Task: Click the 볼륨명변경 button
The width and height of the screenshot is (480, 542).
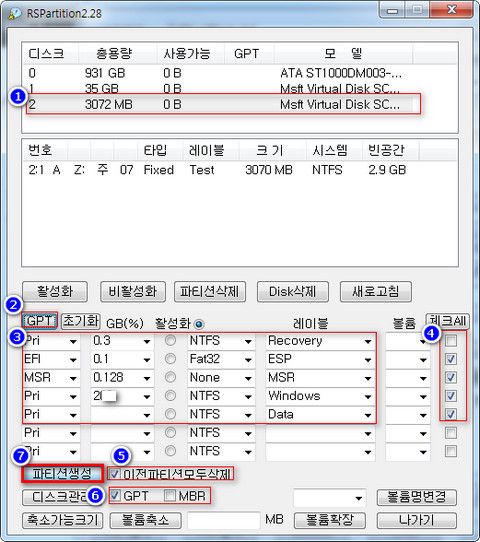Action: point(416,497)
